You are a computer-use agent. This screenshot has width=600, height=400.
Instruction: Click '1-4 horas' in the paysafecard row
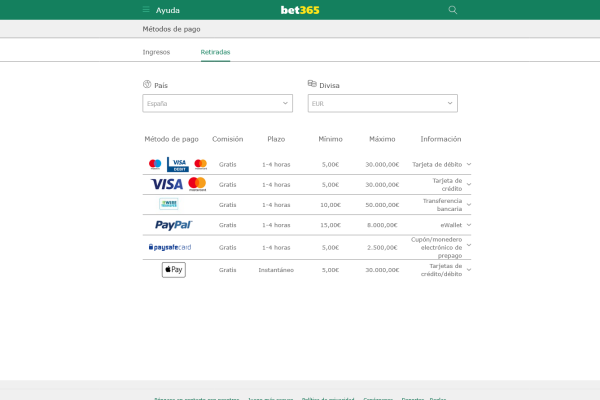tap(276, 248)
